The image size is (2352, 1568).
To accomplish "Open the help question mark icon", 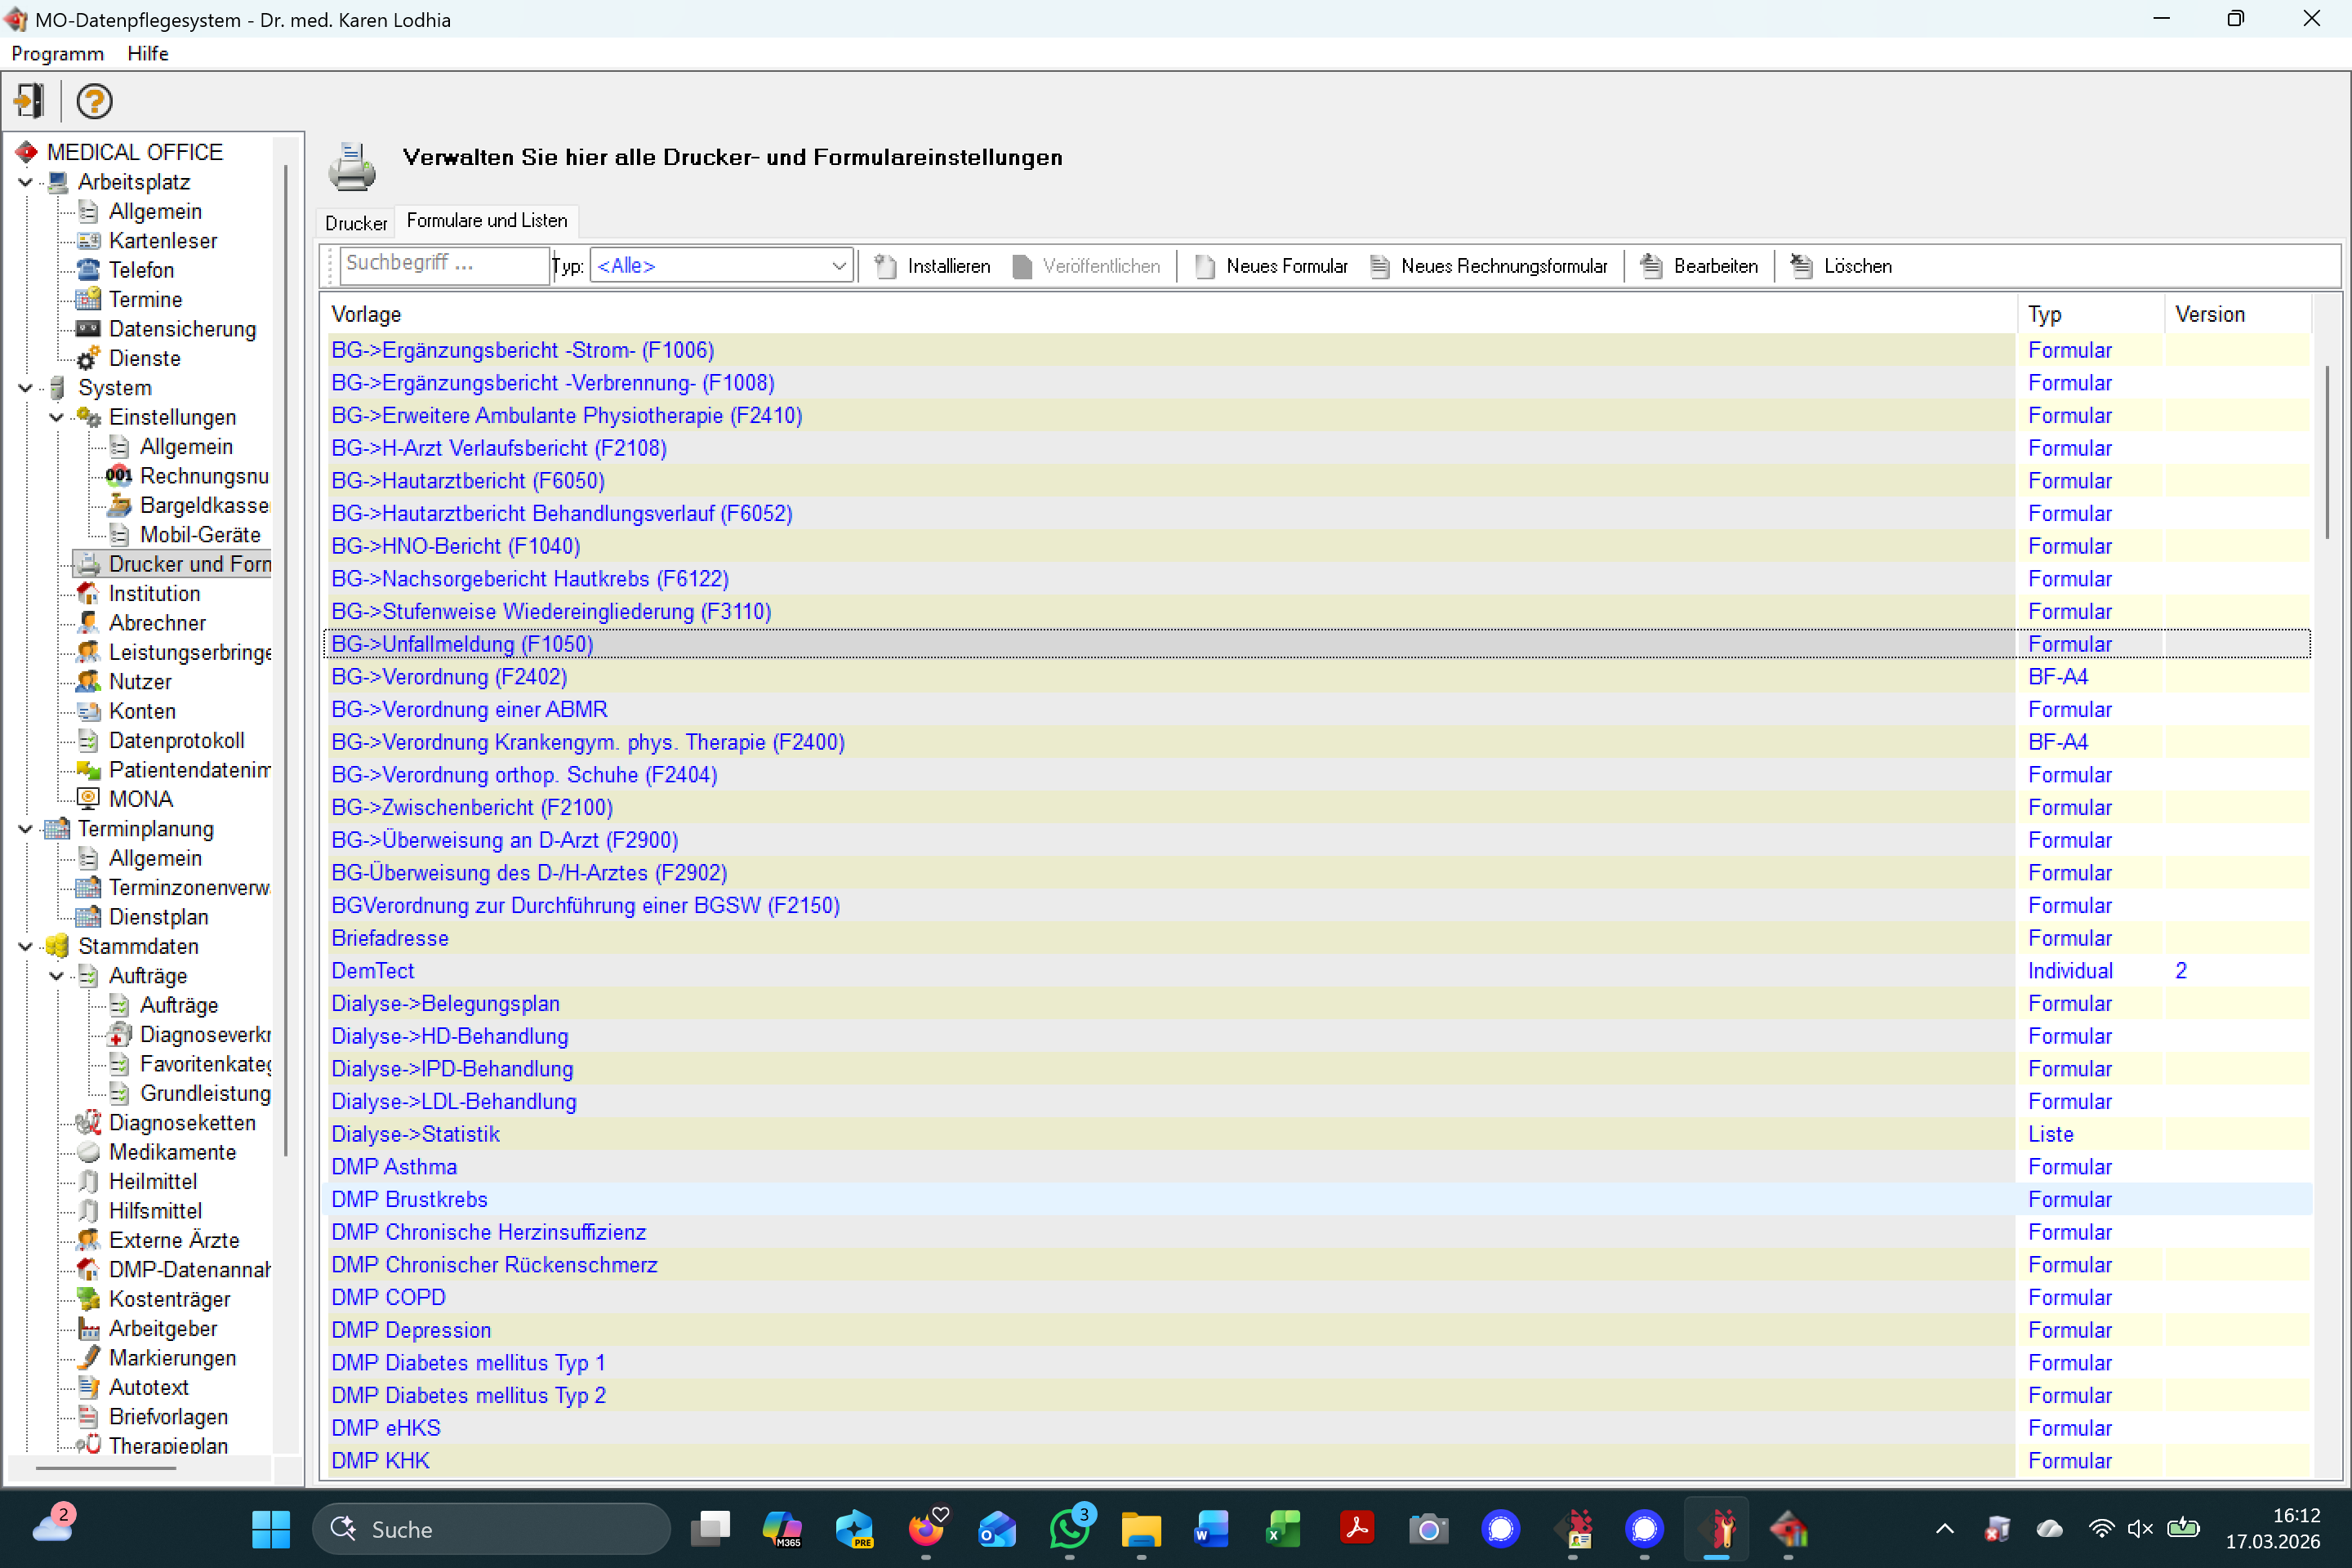I will [x=94, y=101].
